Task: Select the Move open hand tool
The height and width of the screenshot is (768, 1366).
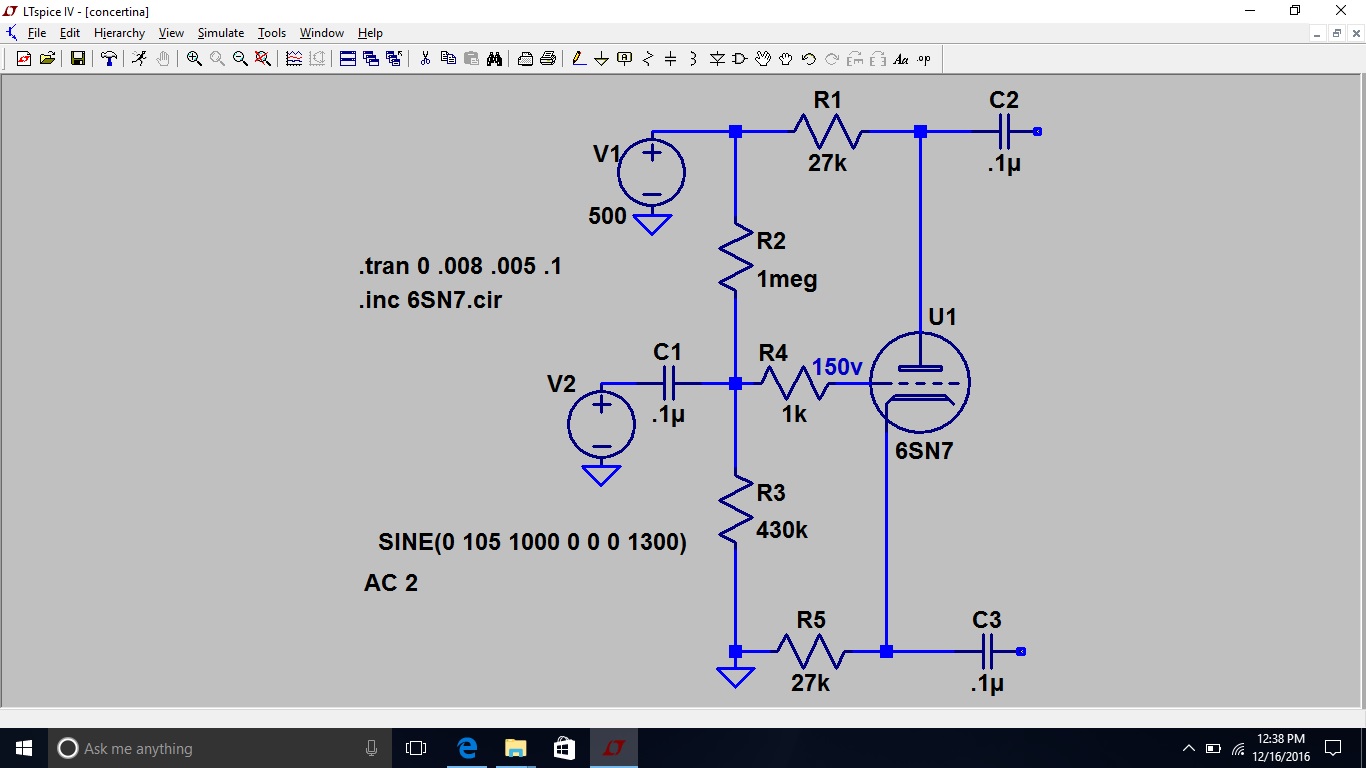Action: click(x=763, y=59)
